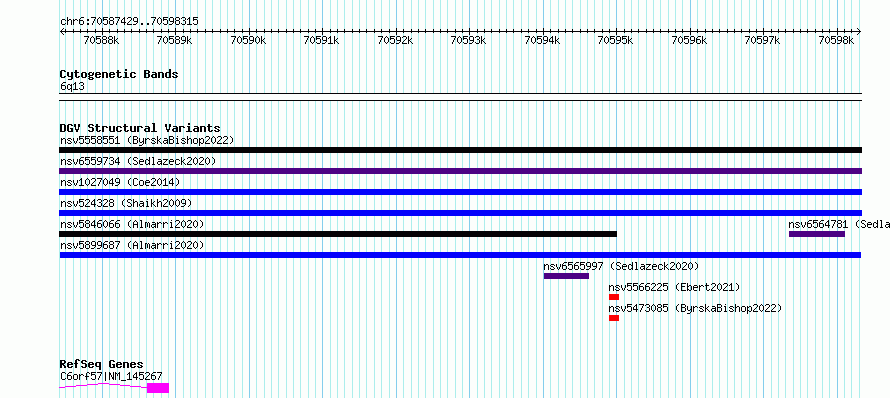Select the black nsv5558551 variant bar

(x=460, y=150)
